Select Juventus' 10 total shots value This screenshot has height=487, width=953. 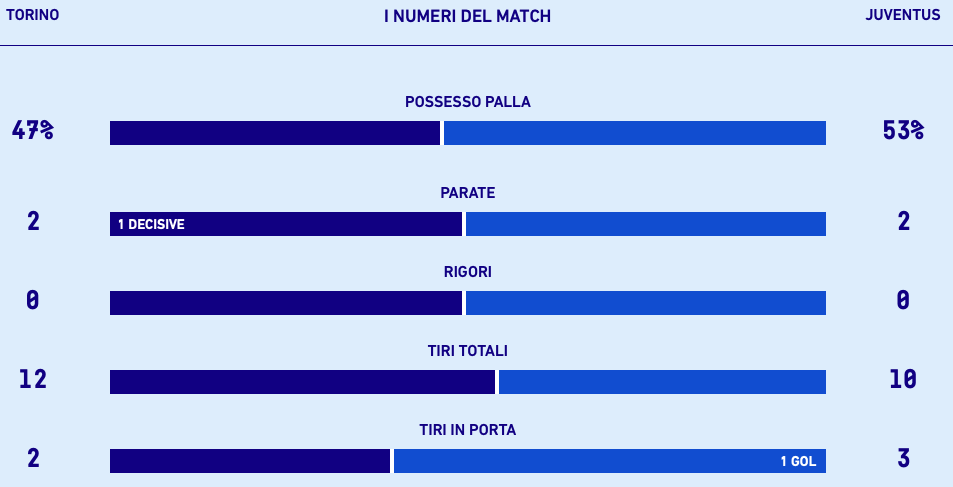(903, 379)
